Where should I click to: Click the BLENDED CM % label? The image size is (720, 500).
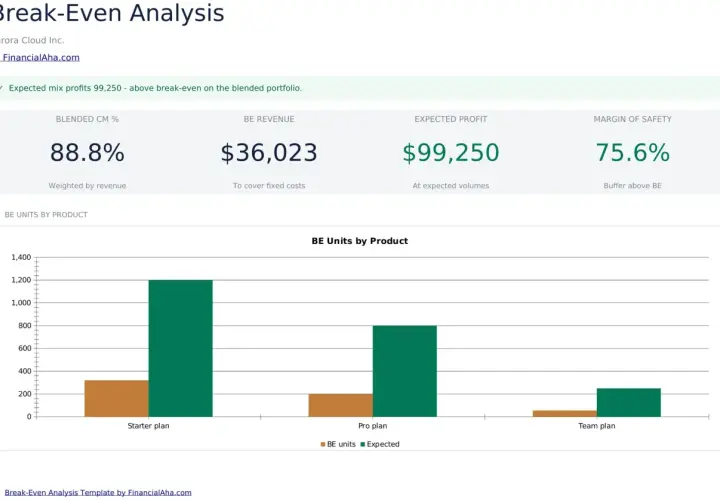[87, 119]
